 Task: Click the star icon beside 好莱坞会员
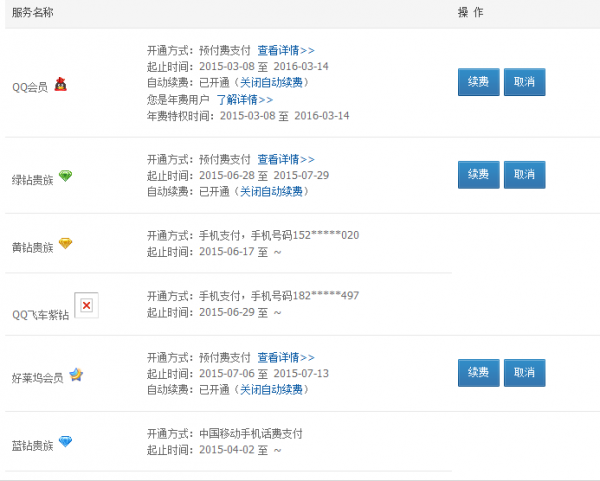tap(76, 375)
